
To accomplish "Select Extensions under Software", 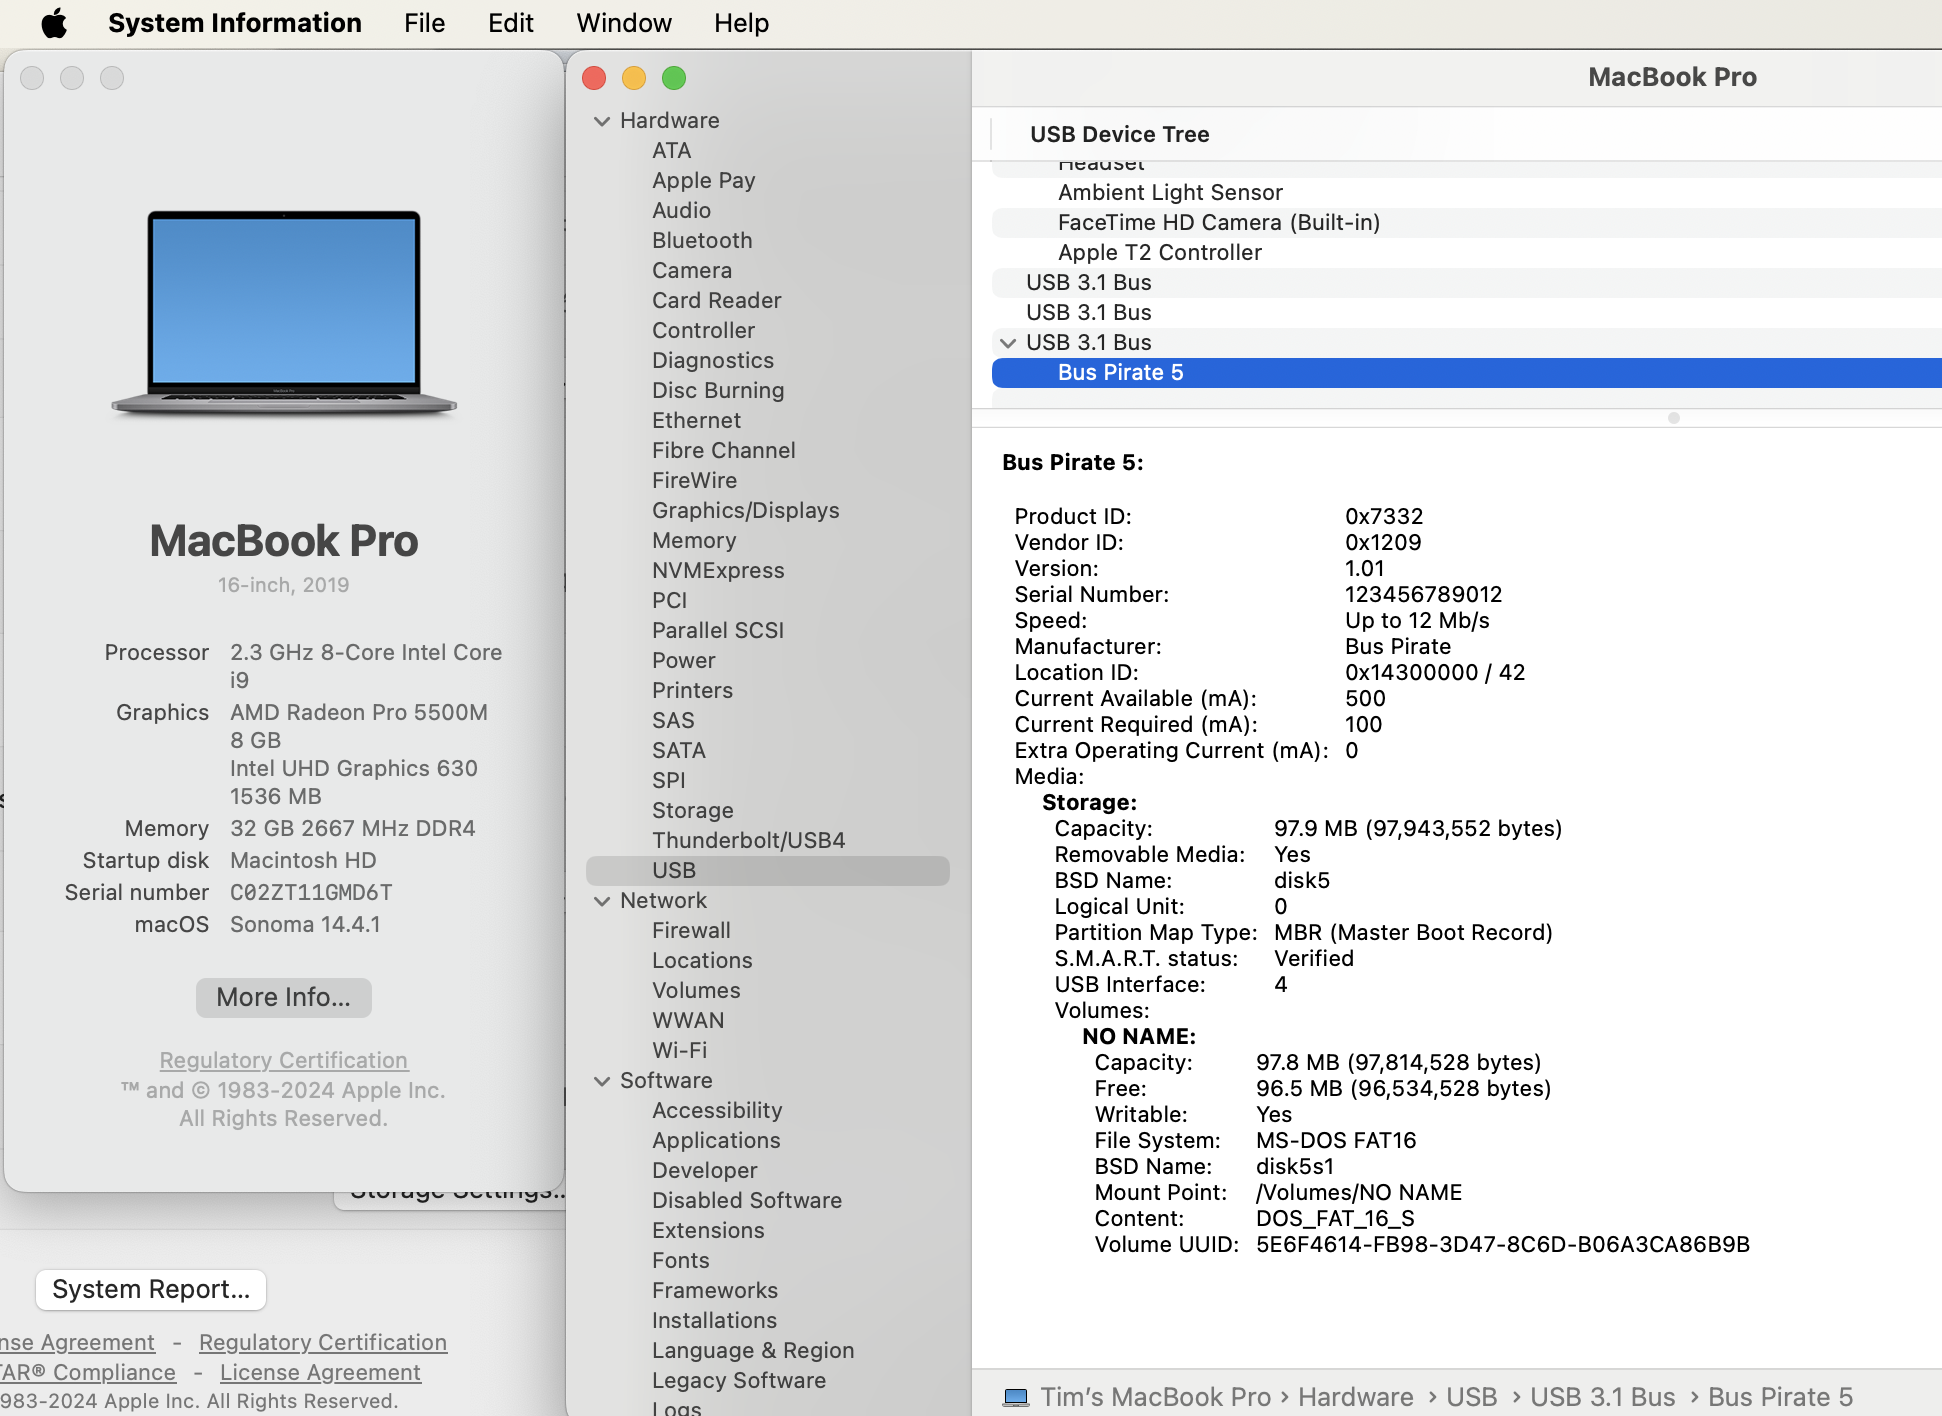I will pyautogui.click(x=708, y=1230).
